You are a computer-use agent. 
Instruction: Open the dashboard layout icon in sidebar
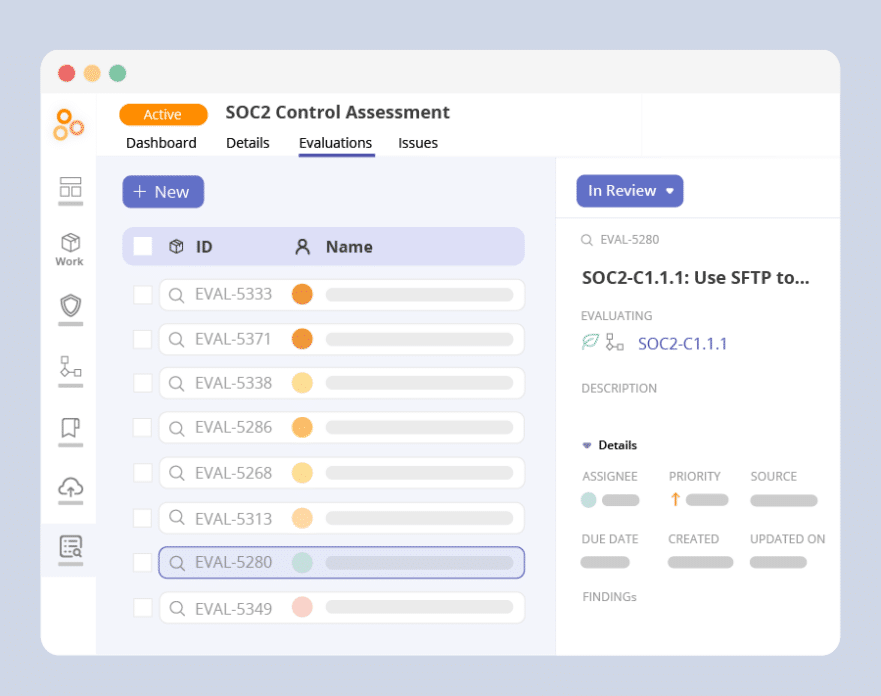(x=70, y=187)
